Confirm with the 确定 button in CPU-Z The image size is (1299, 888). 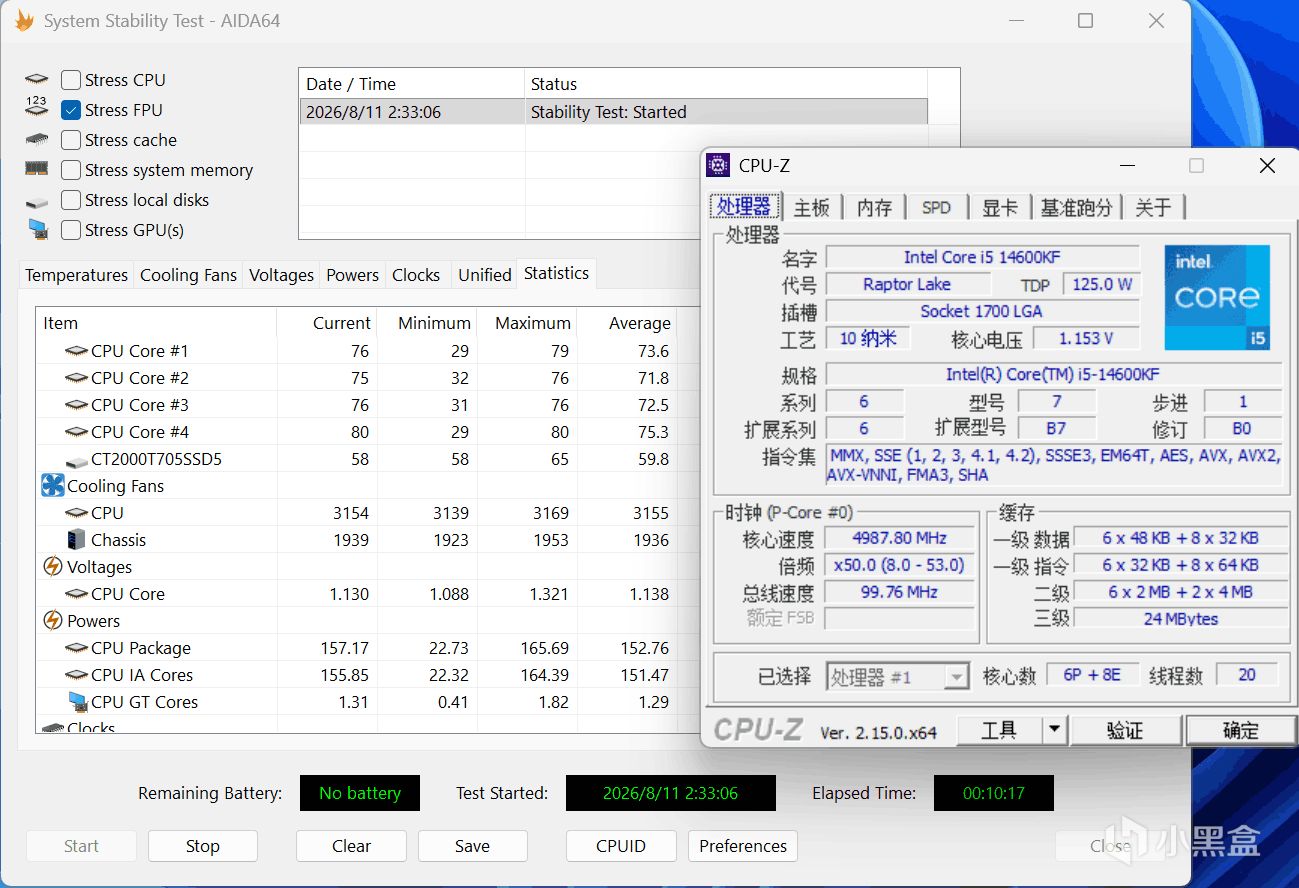coord(1240,730)
